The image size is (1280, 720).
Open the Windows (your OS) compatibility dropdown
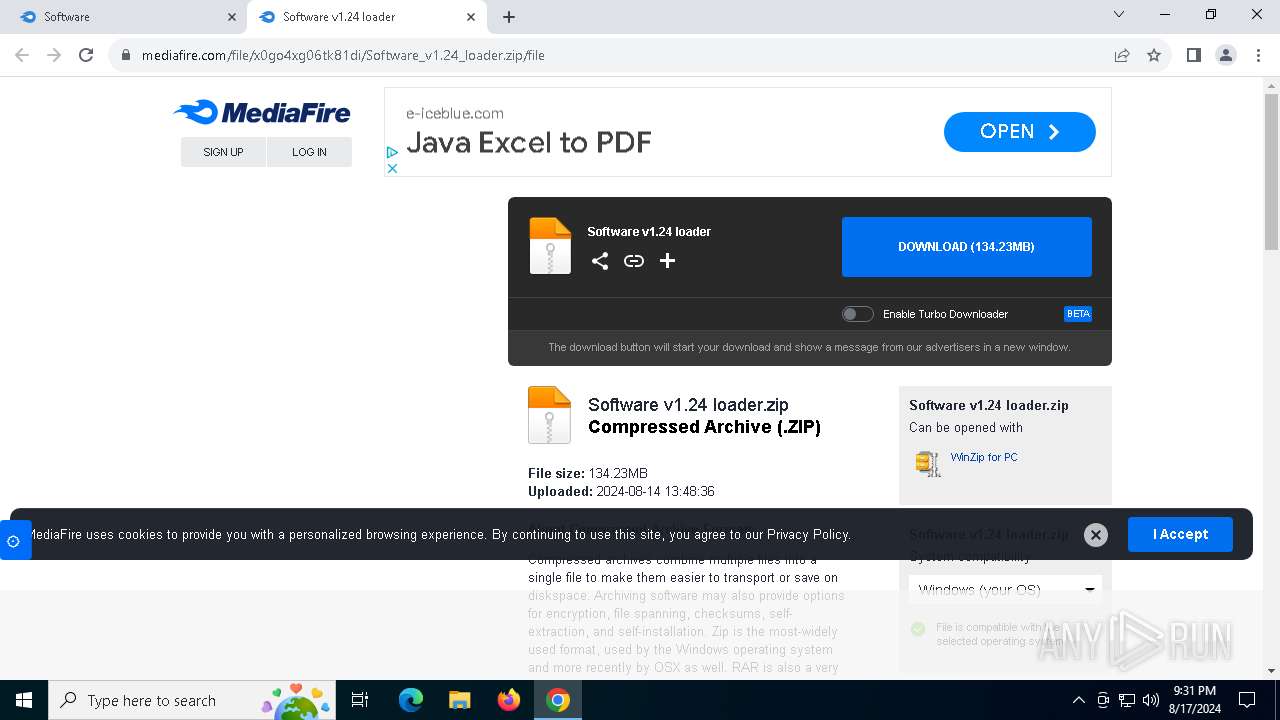click(1005, 589)
